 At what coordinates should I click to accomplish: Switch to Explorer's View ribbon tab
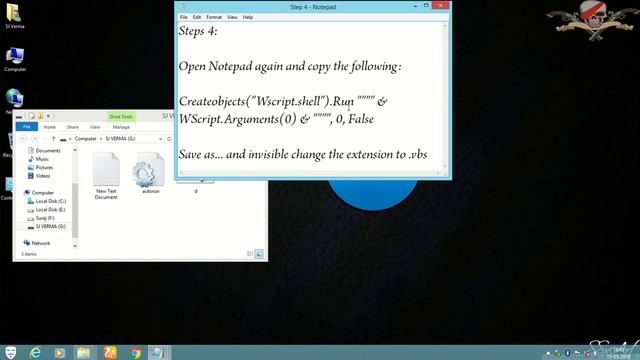95,127
